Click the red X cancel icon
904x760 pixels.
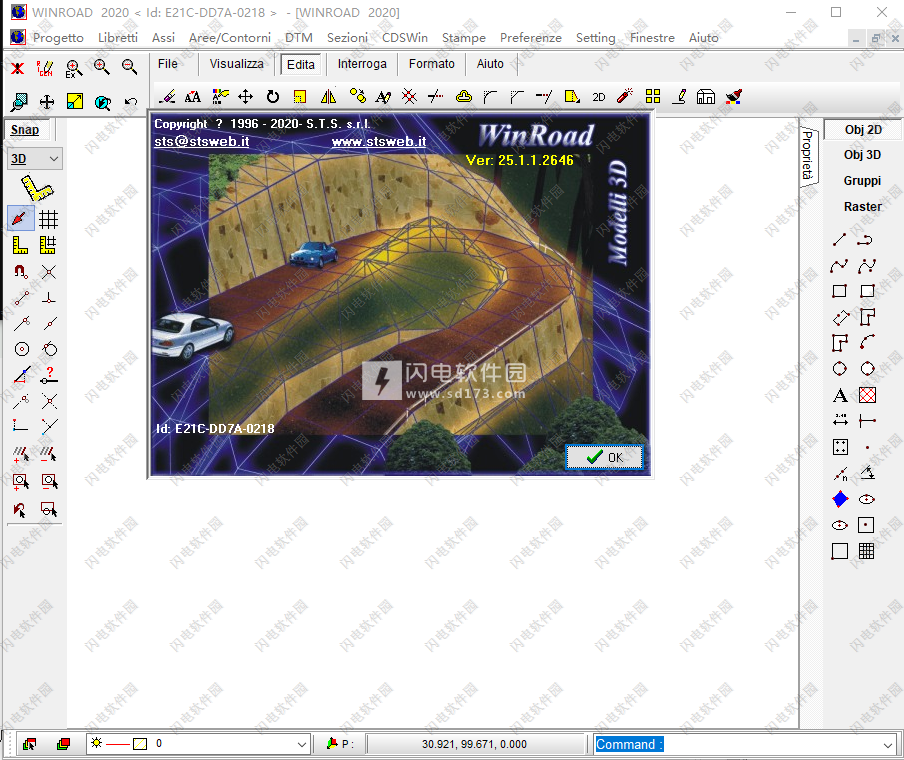[x=18, y=69]
